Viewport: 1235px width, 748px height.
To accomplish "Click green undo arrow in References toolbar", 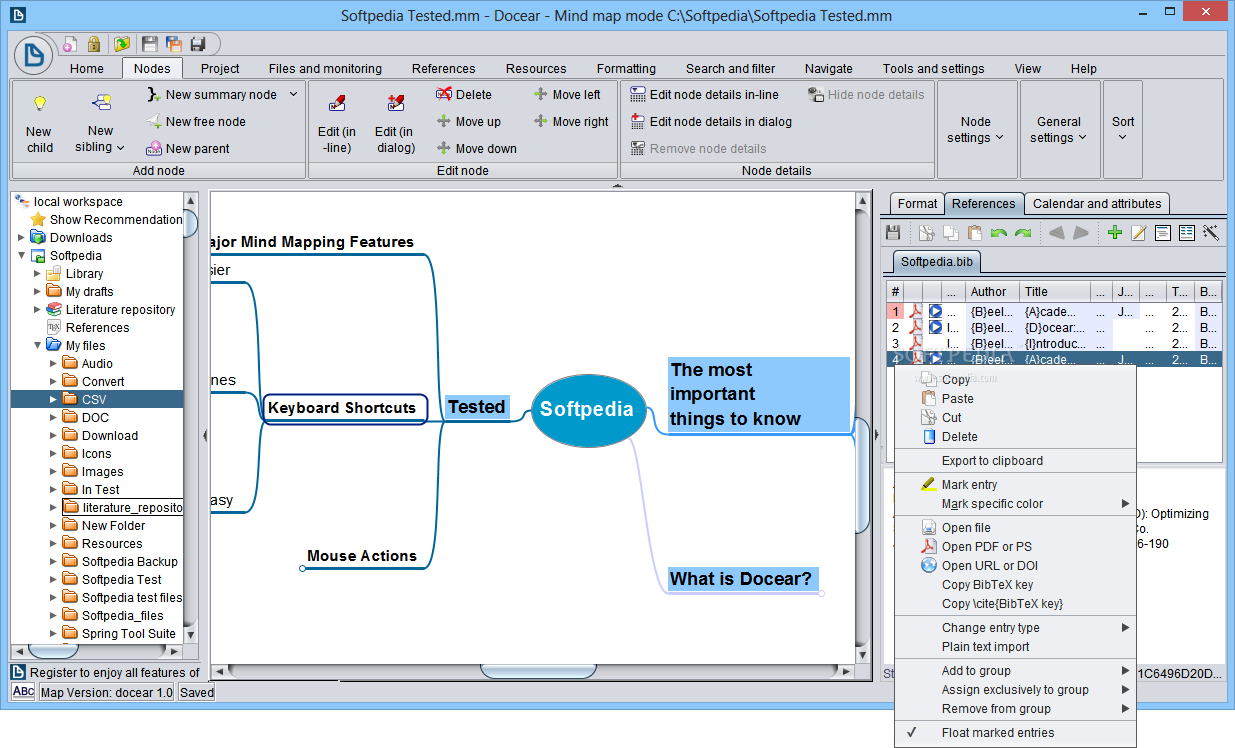I will pyautogui.click(x=998, y=232).
